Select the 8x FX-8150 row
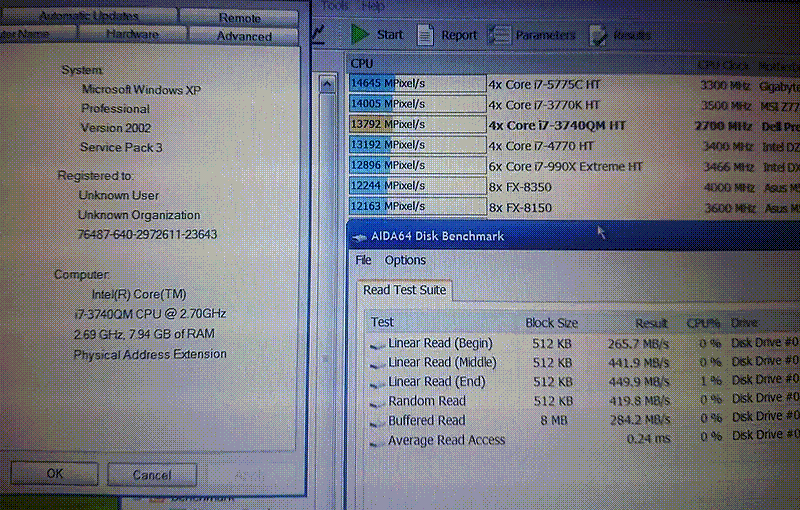800x510 pixels. click(574, 207)
